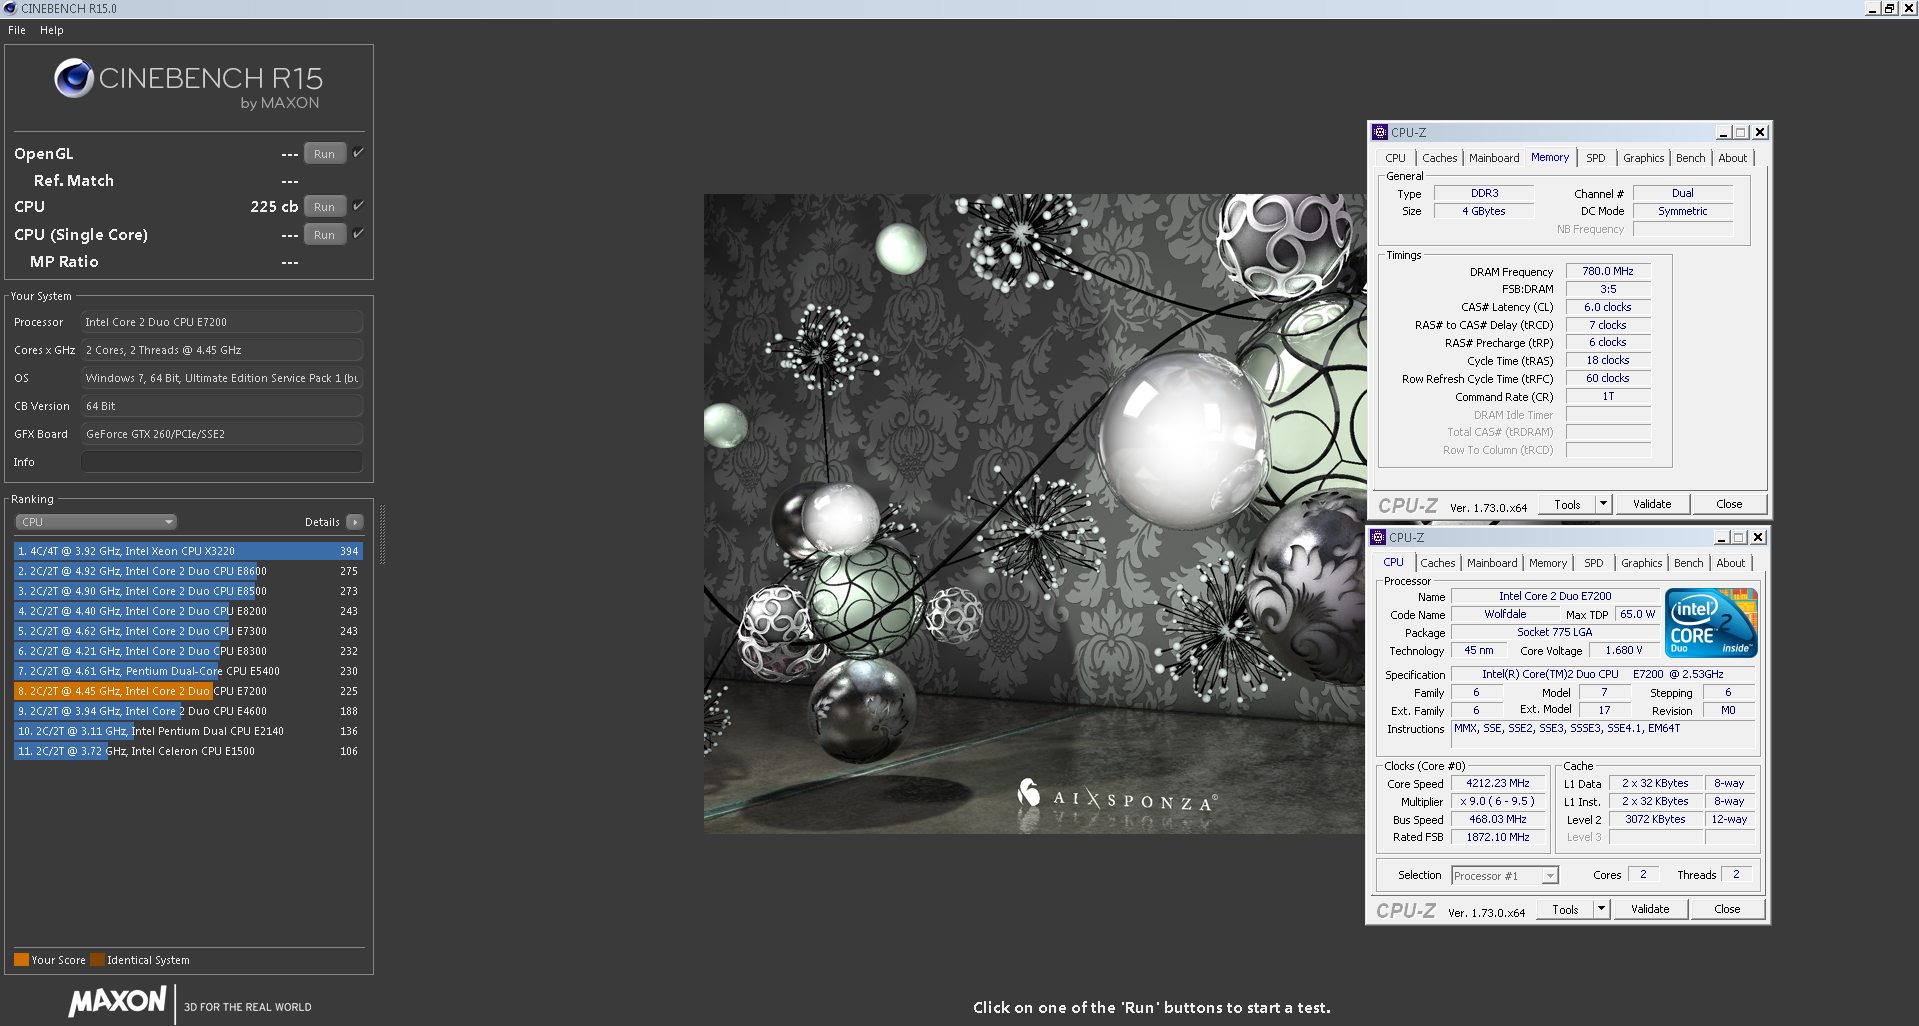Open Details arrow in Ranking panel
The image size is (1919, 1026).
(x=354, y=522)
